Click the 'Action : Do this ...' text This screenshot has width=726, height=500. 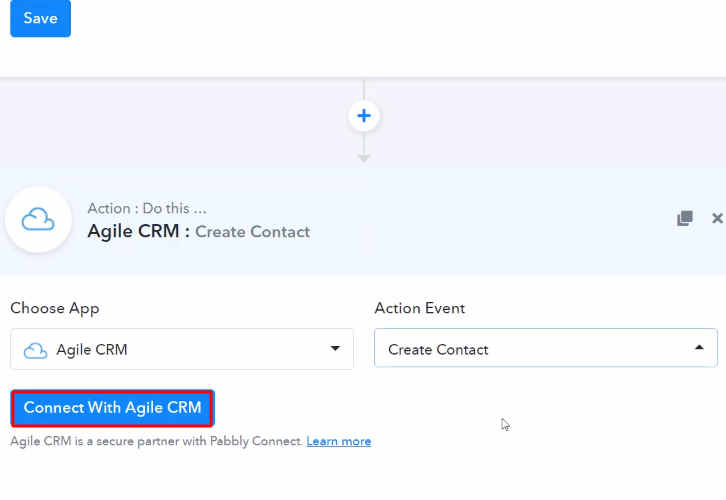pyautogui.click(x=147, y=208)
